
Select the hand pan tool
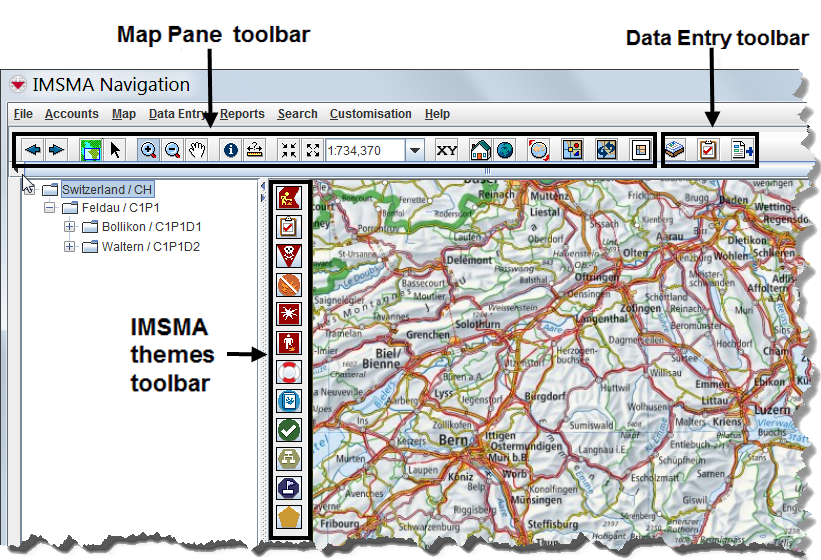(x=197, y=150)
